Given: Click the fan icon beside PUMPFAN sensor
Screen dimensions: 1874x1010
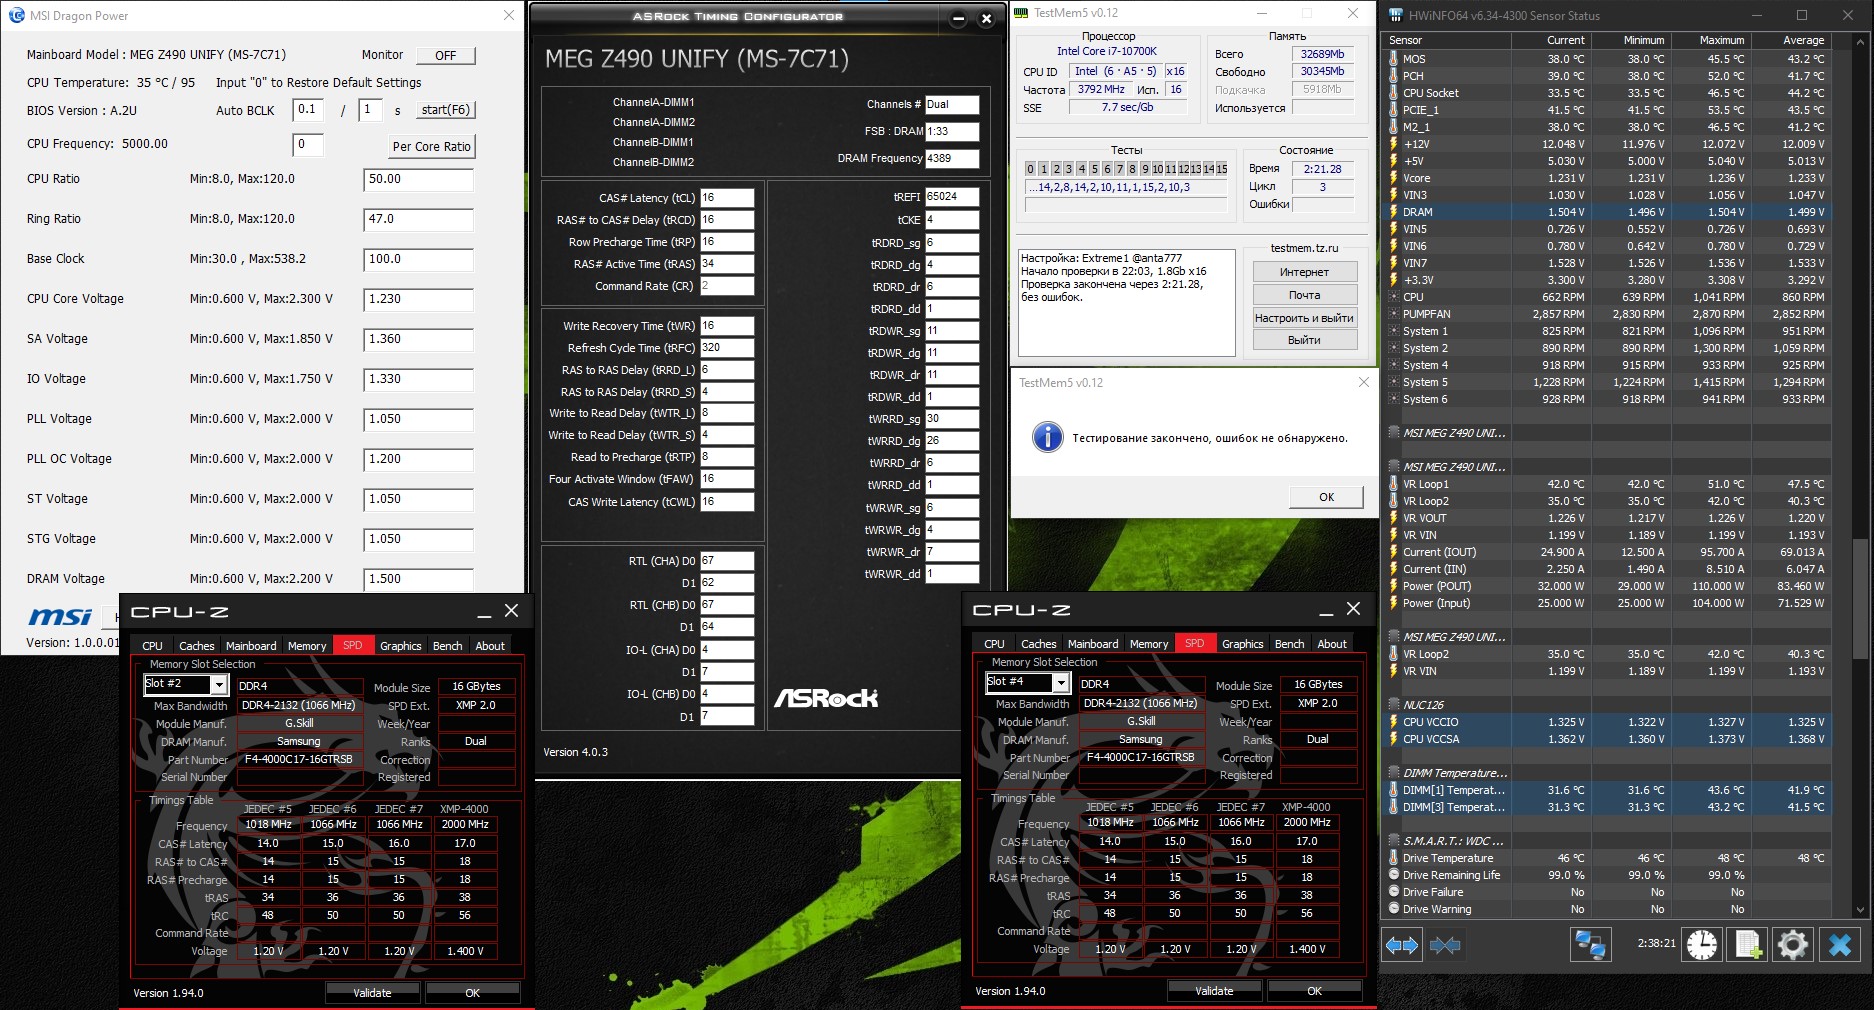Looking at the screenshot, I should (x=1393, y=314).
